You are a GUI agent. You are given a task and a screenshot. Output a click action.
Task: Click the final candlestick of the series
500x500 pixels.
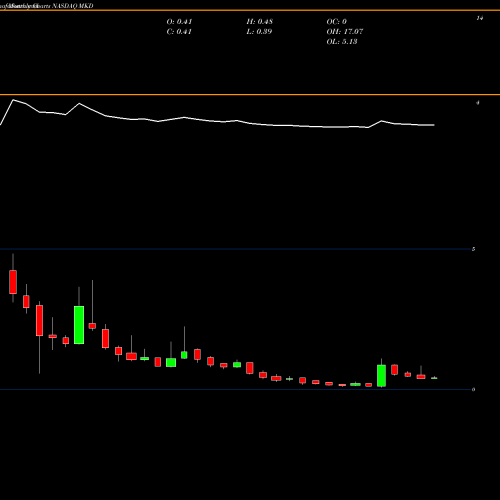(x=434, y=378)
